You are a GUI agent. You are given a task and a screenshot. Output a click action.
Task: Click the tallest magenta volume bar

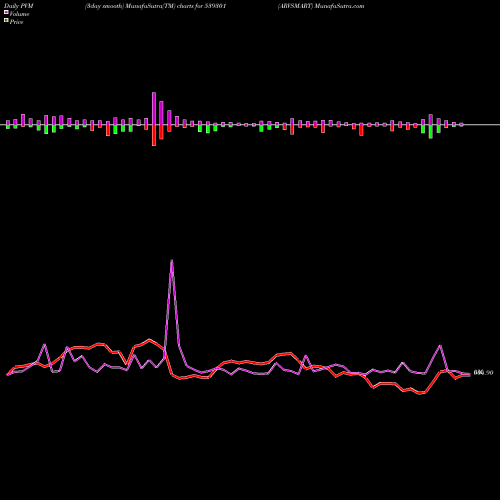(154, 109)
